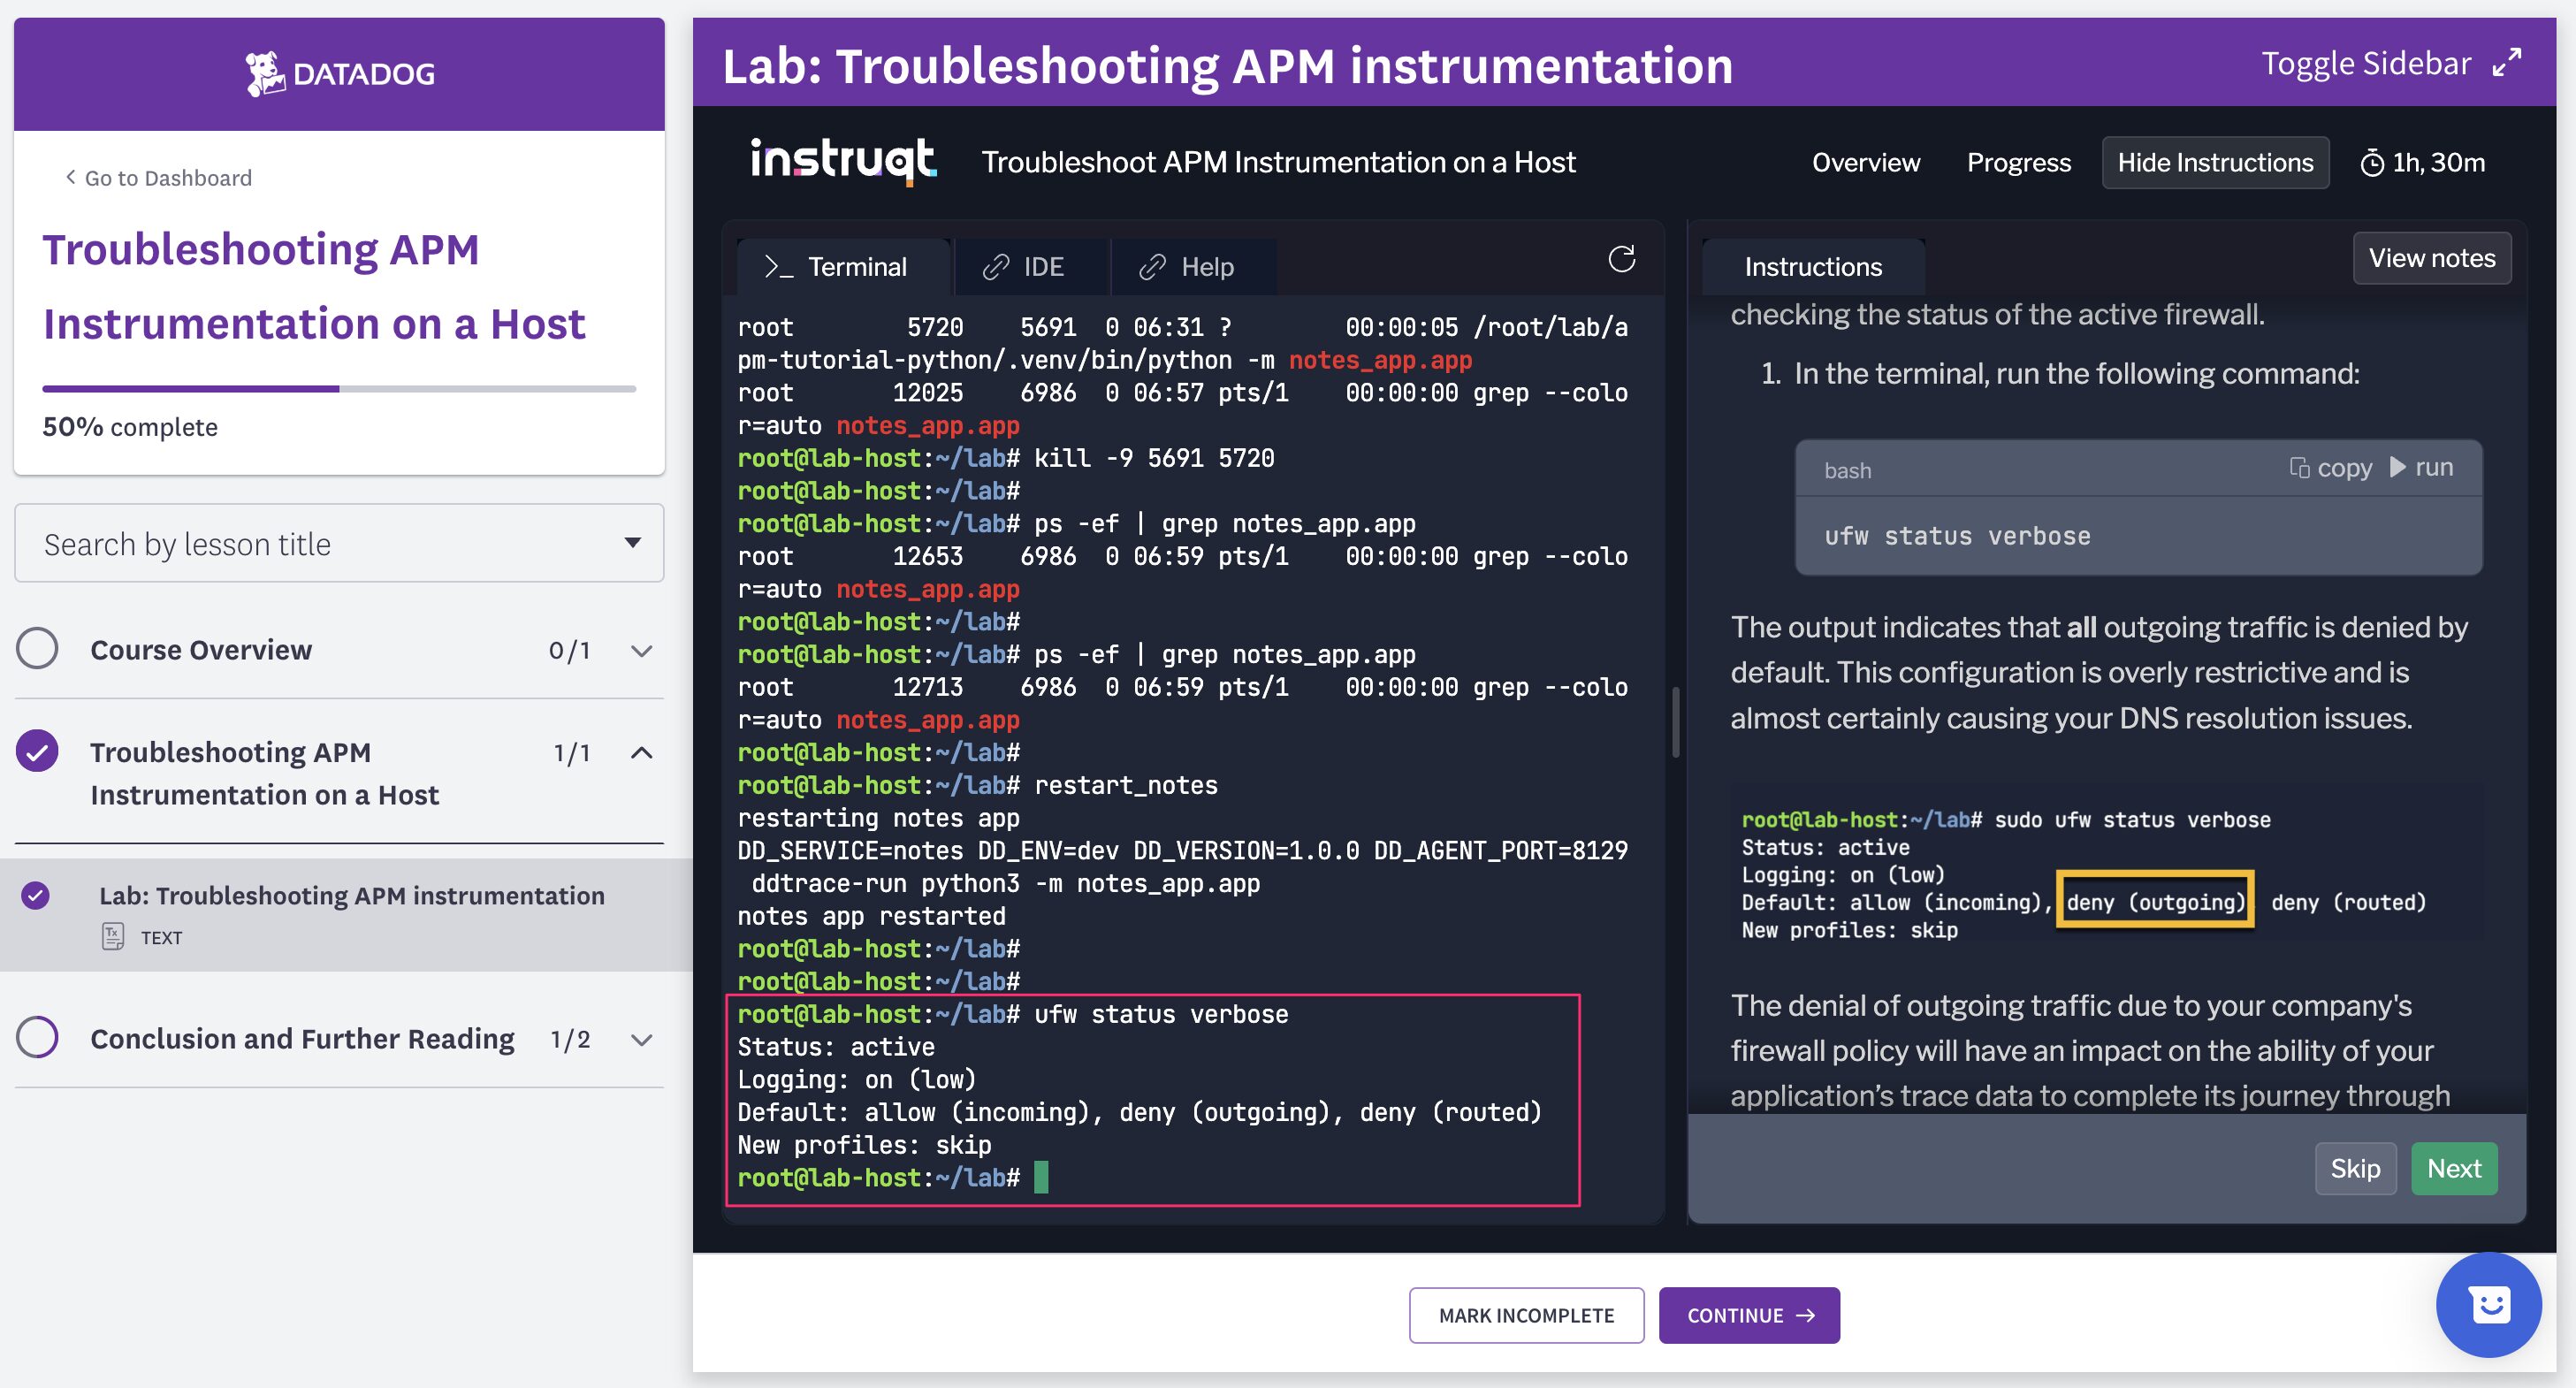Open the Search by lesson title dropdown
This screenshot has width=2576, height=1388.
(x=339, y=543)
